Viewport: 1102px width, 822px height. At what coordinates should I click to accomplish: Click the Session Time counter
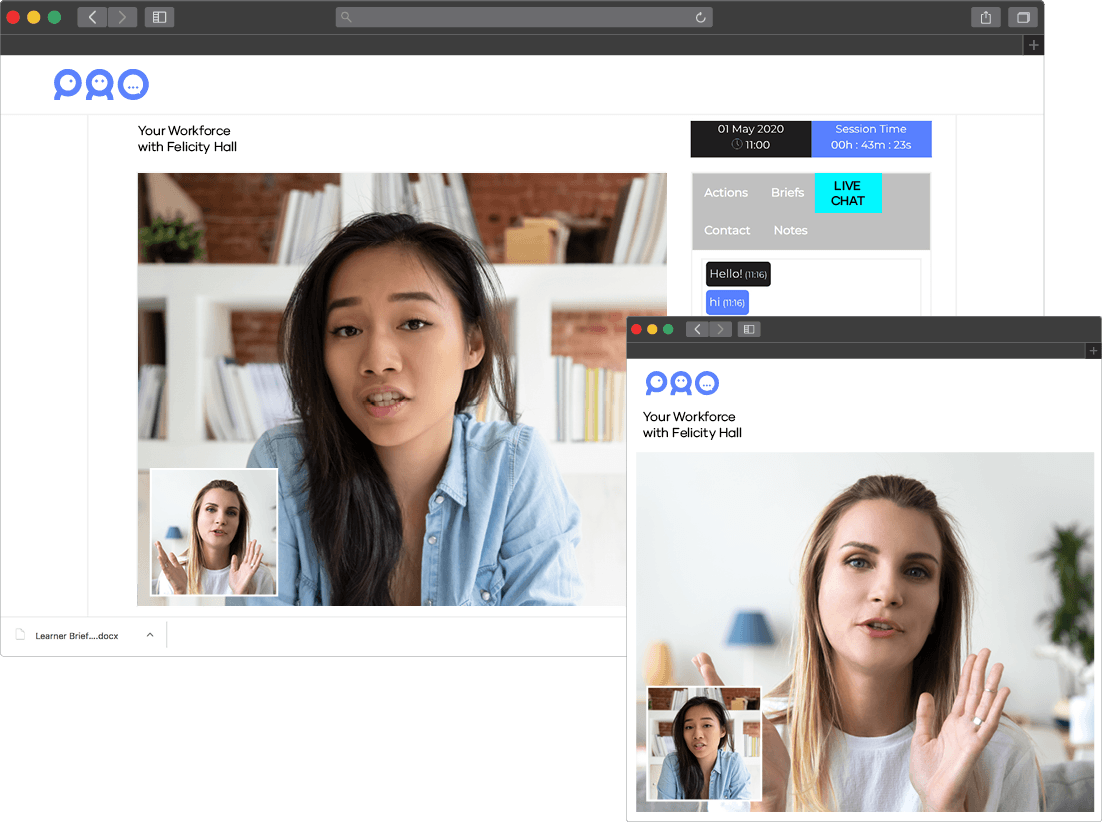(871, 138)
